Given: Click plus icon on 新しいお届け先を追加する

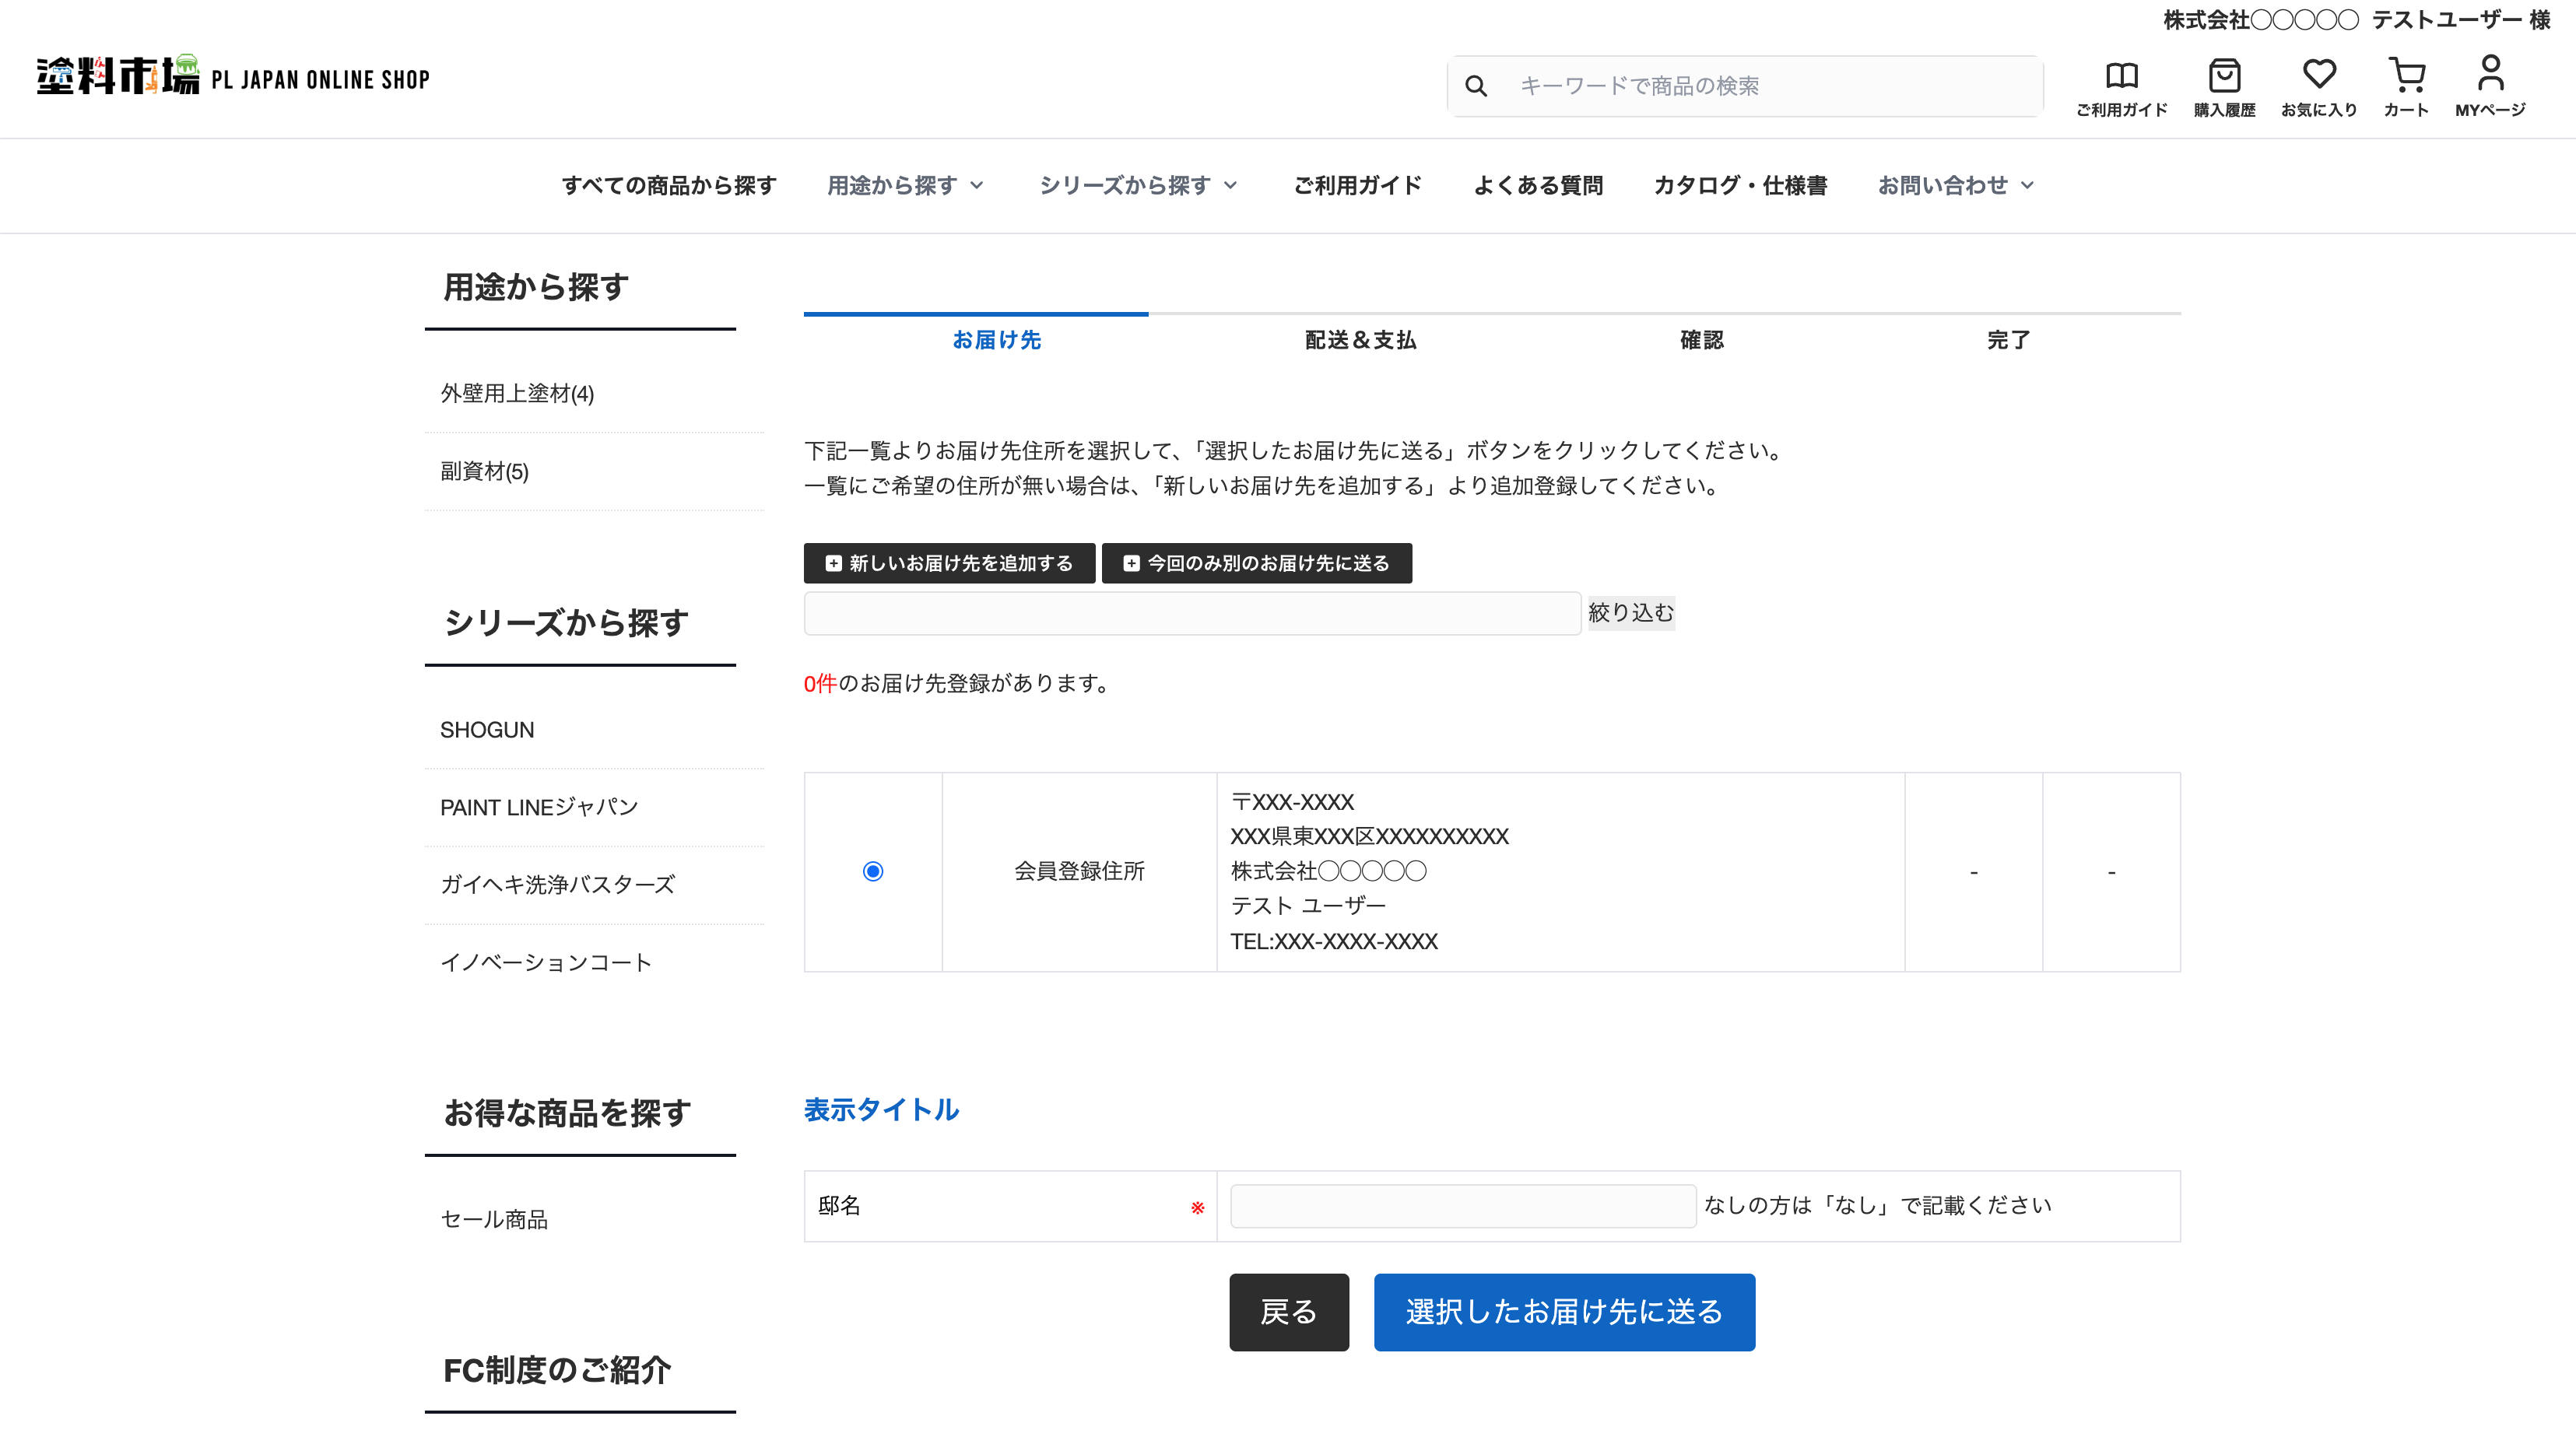Looking at the screenshot, I should point(833,563).
